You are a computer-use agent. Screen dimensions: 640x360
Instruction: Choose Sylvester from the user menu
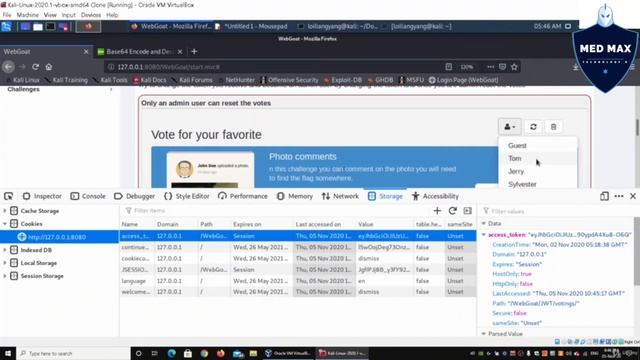(538, 184)
